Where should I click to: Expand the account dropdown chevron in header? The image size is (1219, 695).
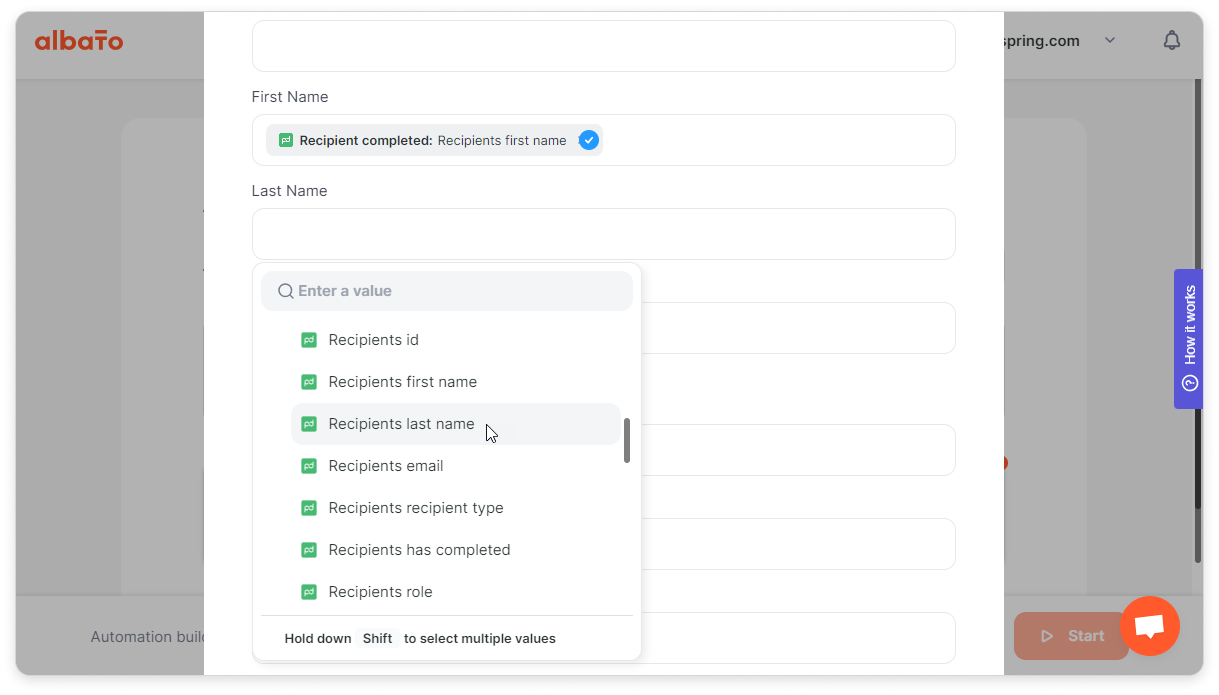pos(1109,41)
